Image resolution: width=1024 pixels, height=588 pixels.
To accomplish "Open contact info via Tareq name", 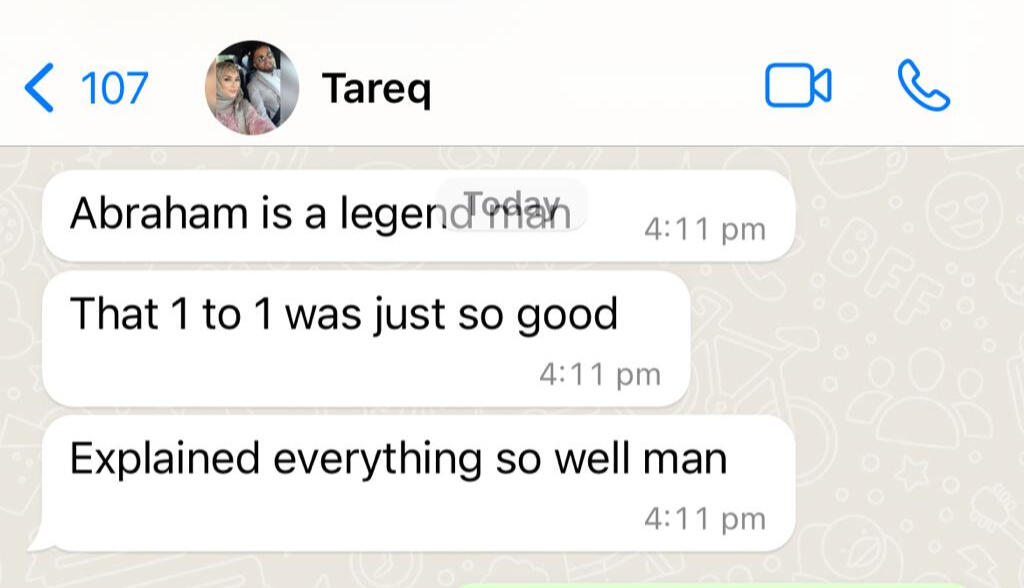I will pyautogui.click(x=376, y=88).
